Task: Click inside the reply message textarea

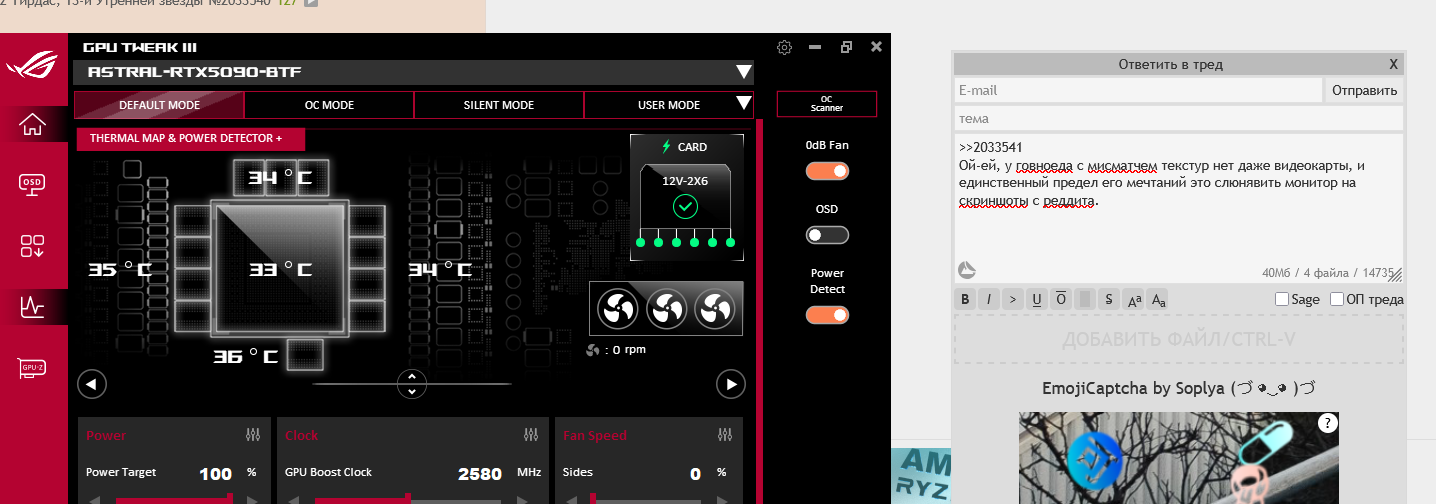Action: click(1179, 208)
